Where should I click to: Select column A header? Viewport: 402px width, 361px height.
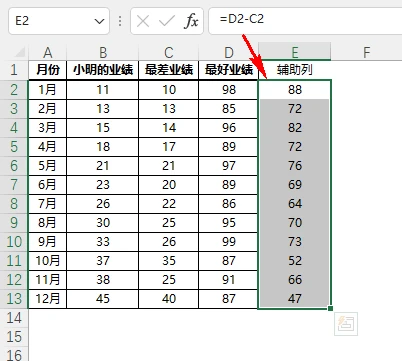coord(48,52)
